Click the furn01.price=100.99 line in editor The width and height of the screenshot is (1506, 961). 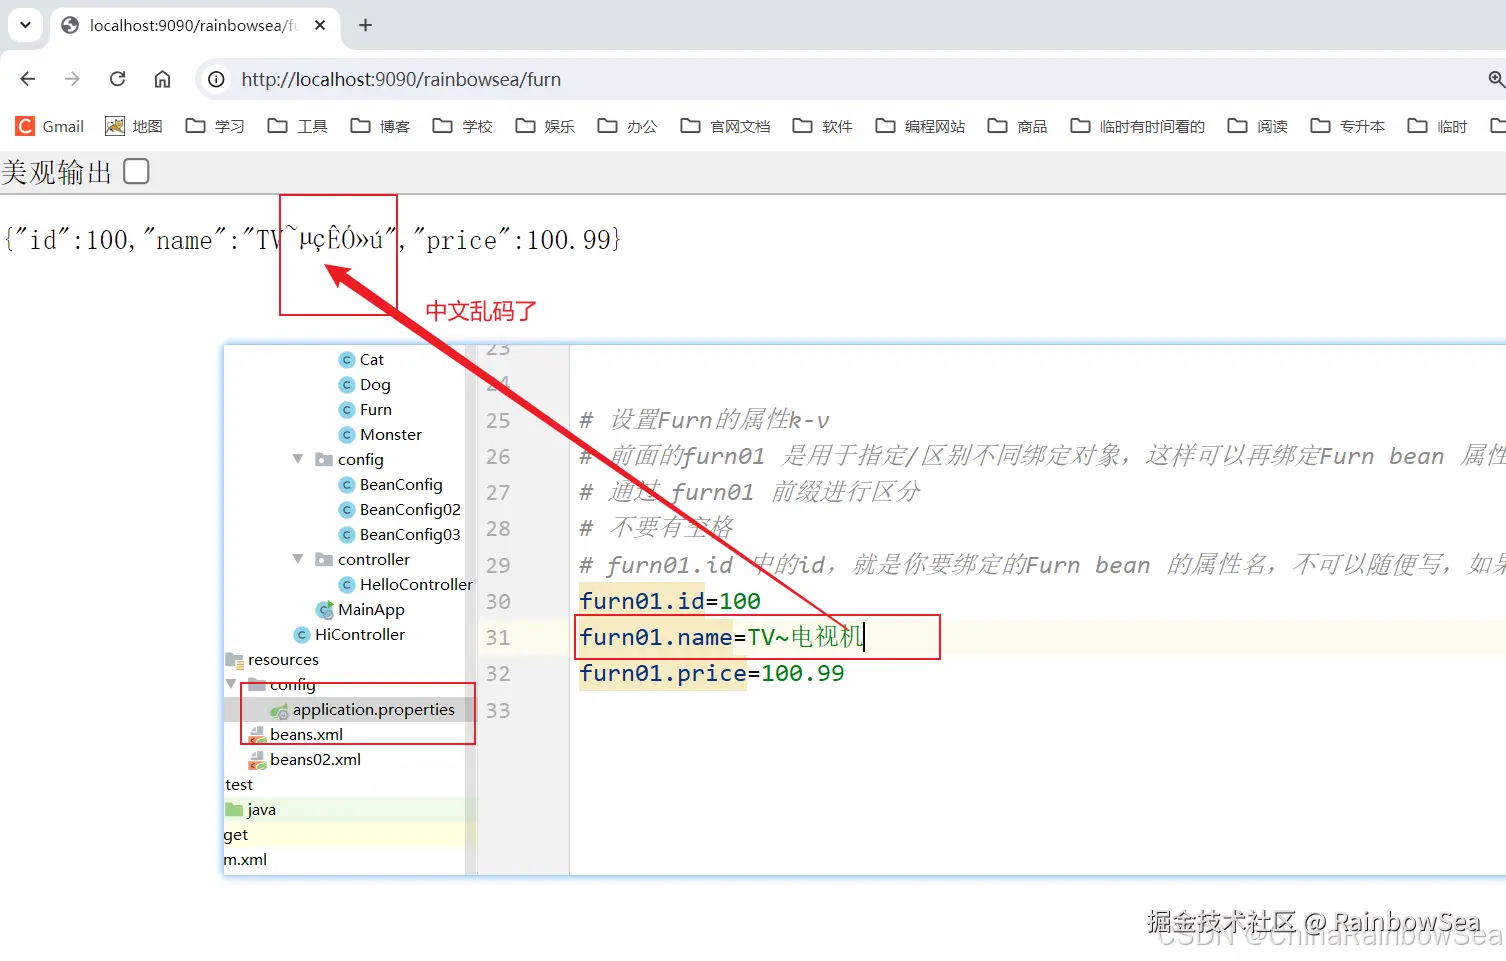tap(712, 673)
